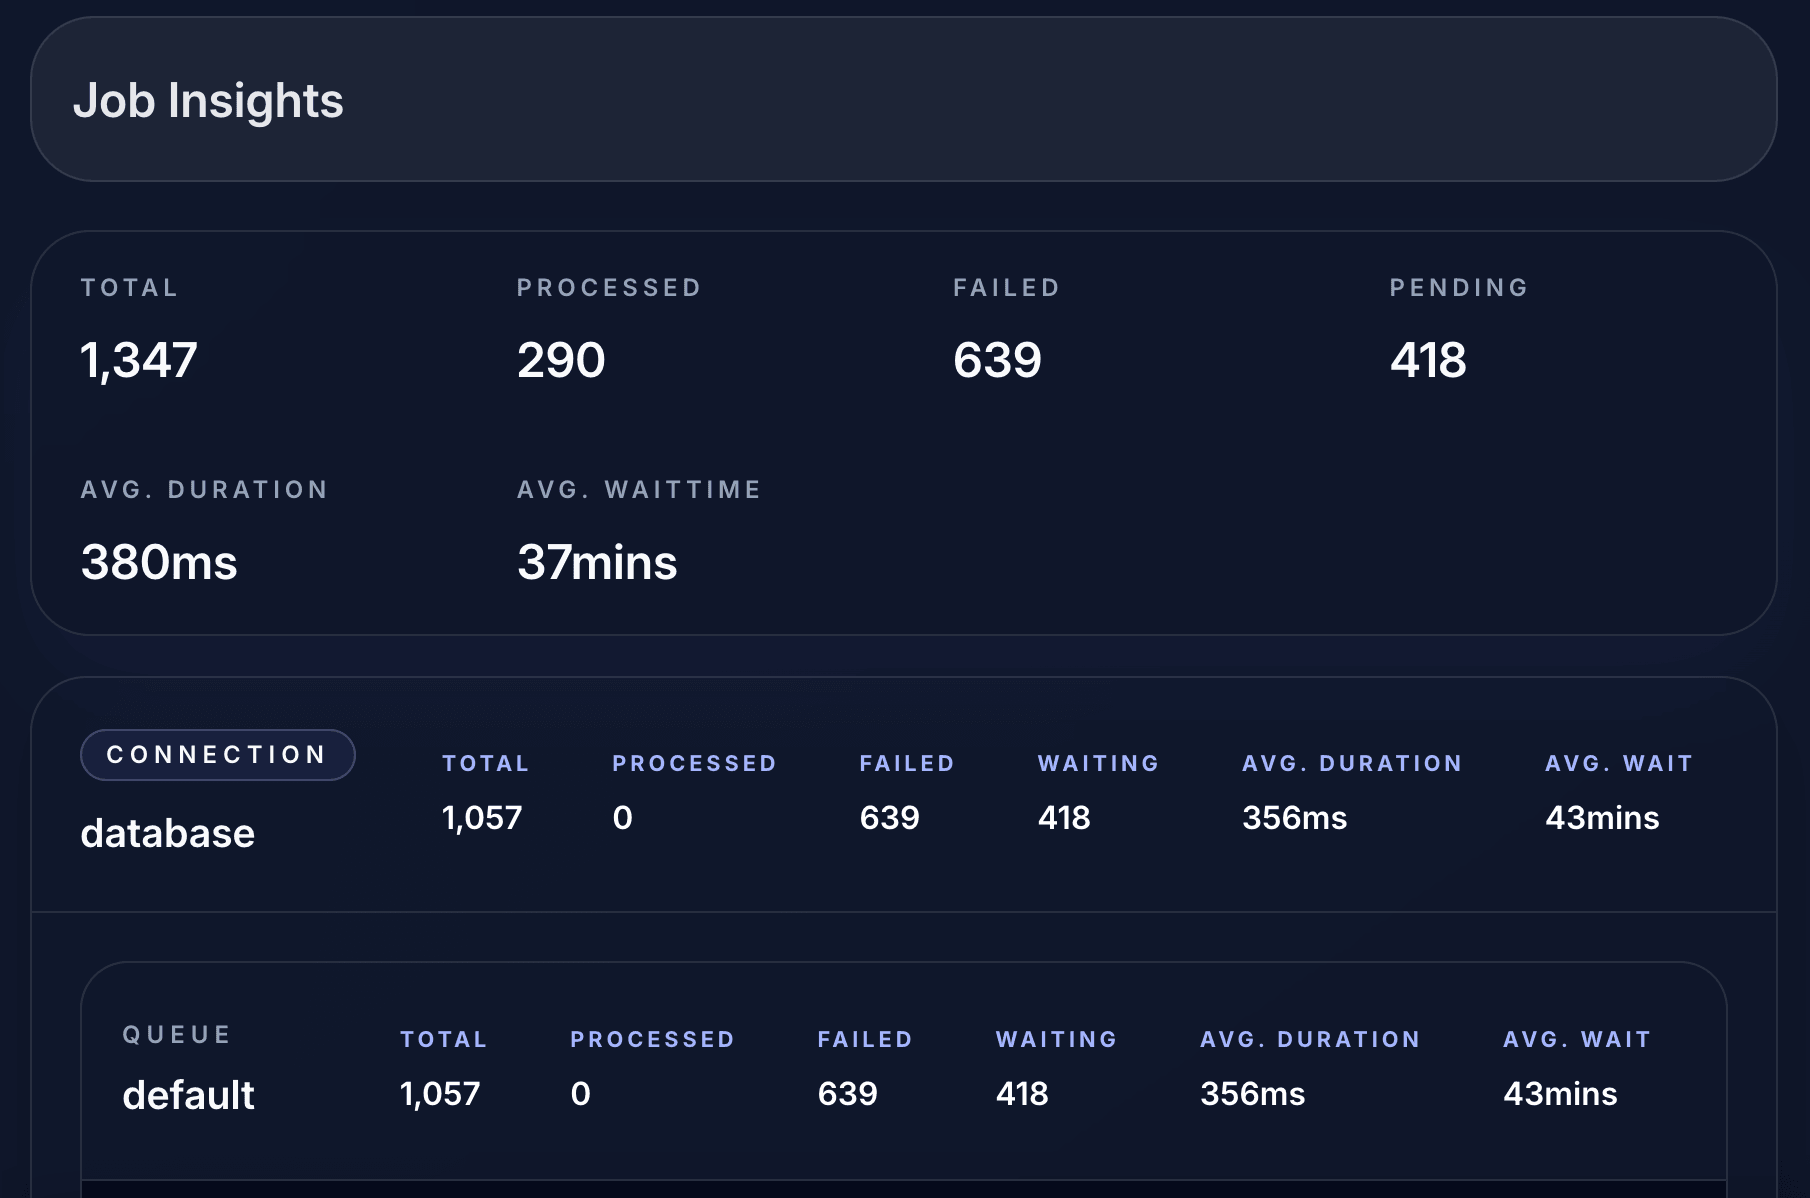The image size is (1810, 1198).
Task: Click database row processed value 0
Action: [x=622, y=818]
